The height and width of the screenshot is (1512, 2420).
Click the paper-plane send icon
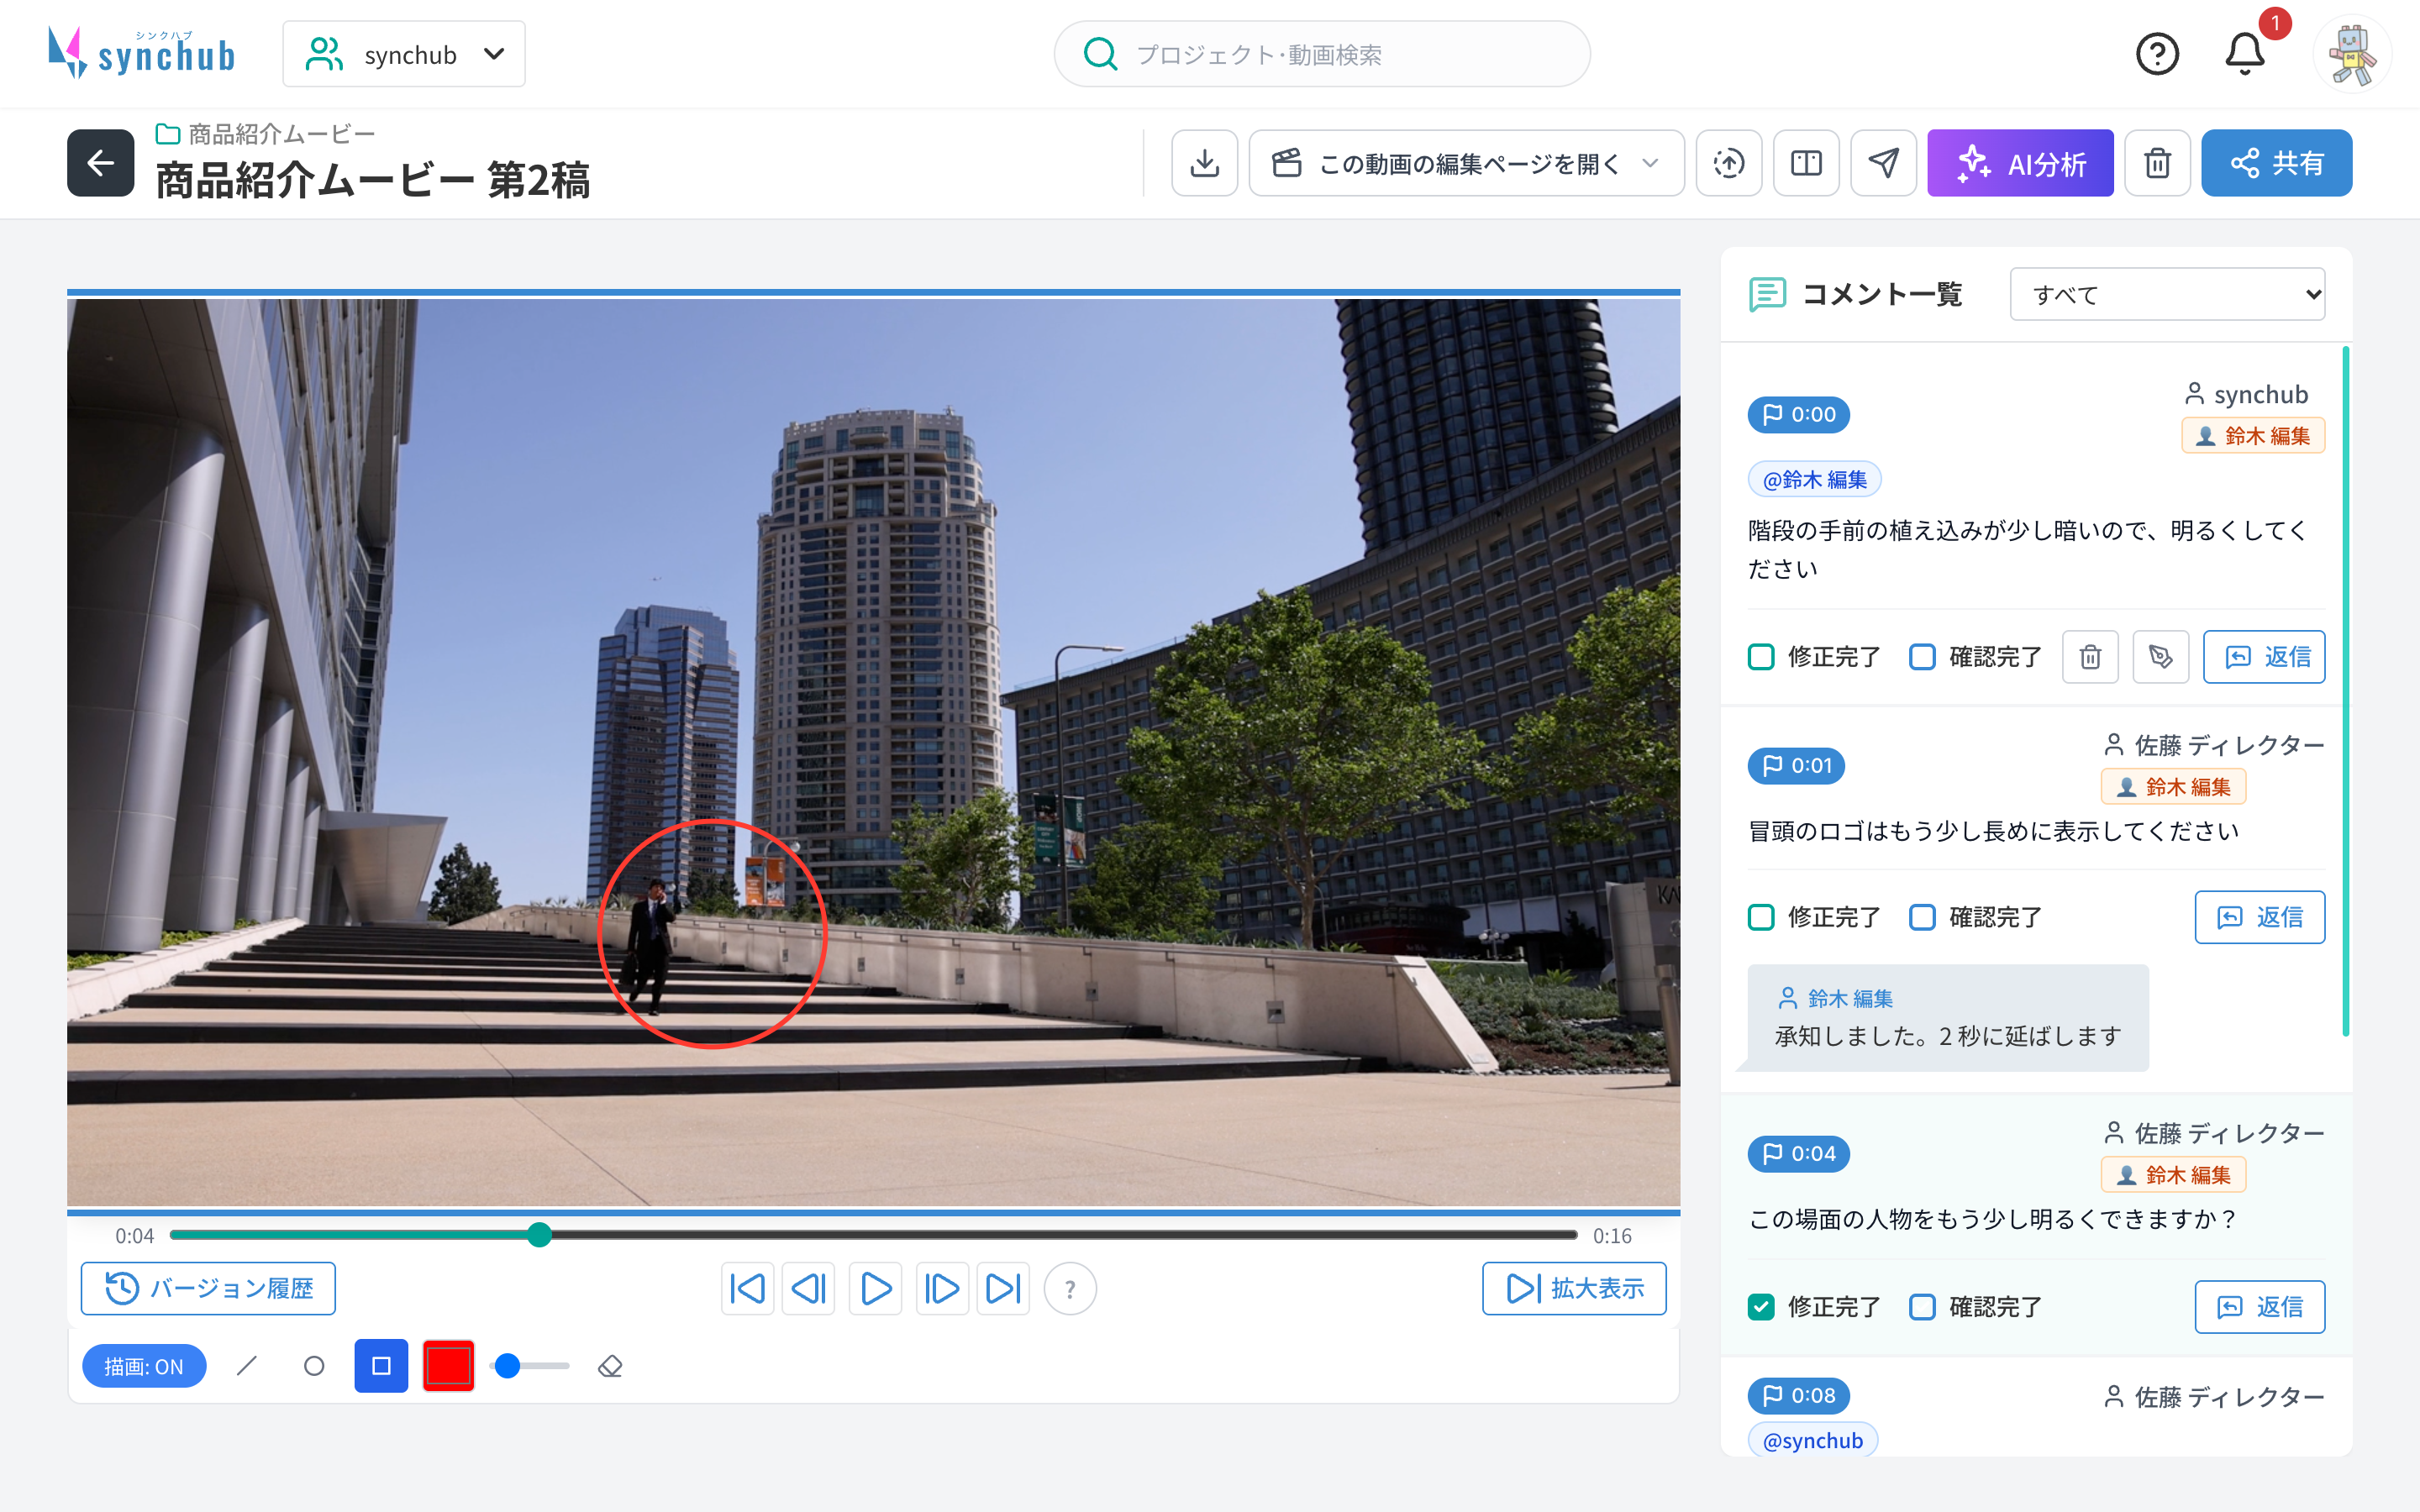(x=1883, y=163)
